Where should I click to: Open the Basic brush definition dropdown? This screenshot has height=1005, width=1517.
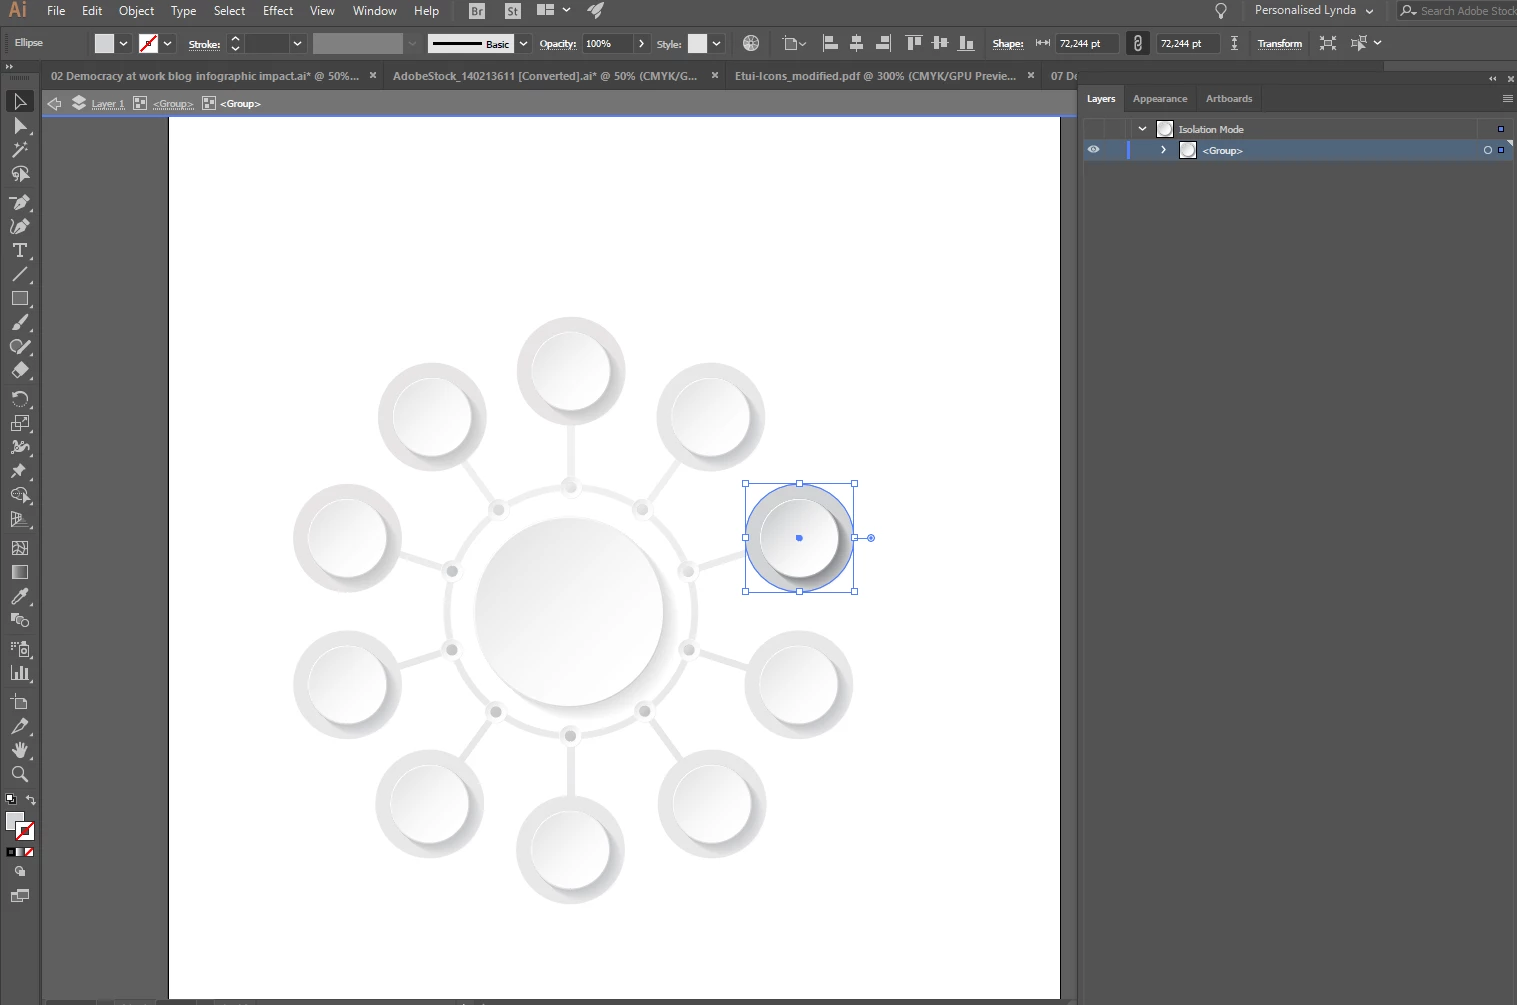(523, 43)
